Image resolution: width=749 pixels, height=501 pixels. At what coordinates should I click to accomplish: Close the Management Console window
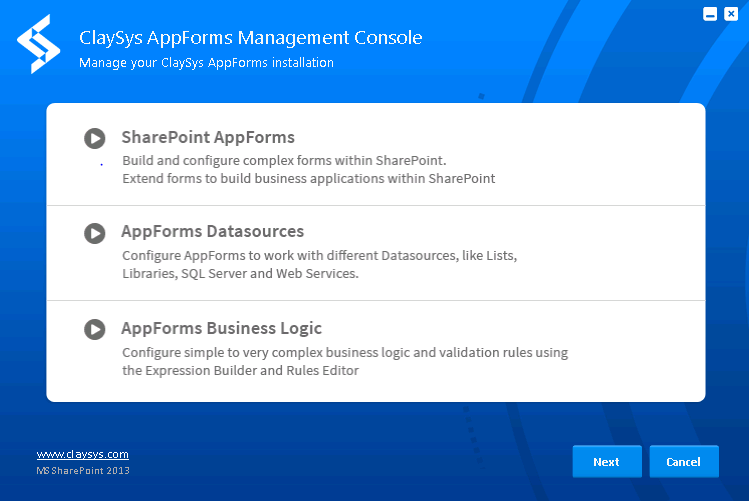(731, 14)
